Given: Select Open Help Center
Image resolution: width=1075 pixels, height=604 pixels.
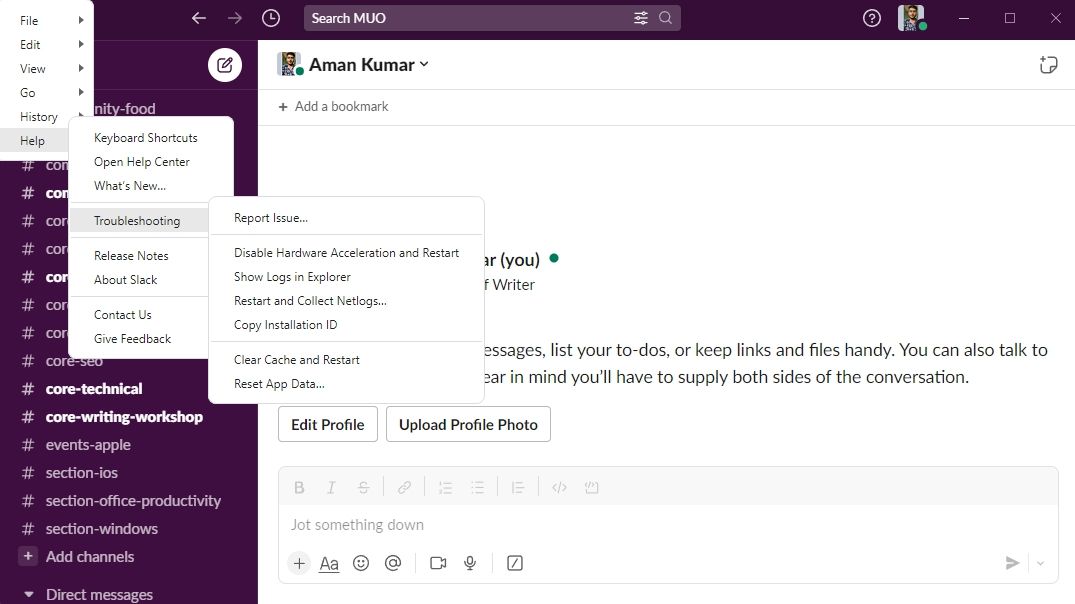Looking at the screenshot, I should tap(141, 162).
